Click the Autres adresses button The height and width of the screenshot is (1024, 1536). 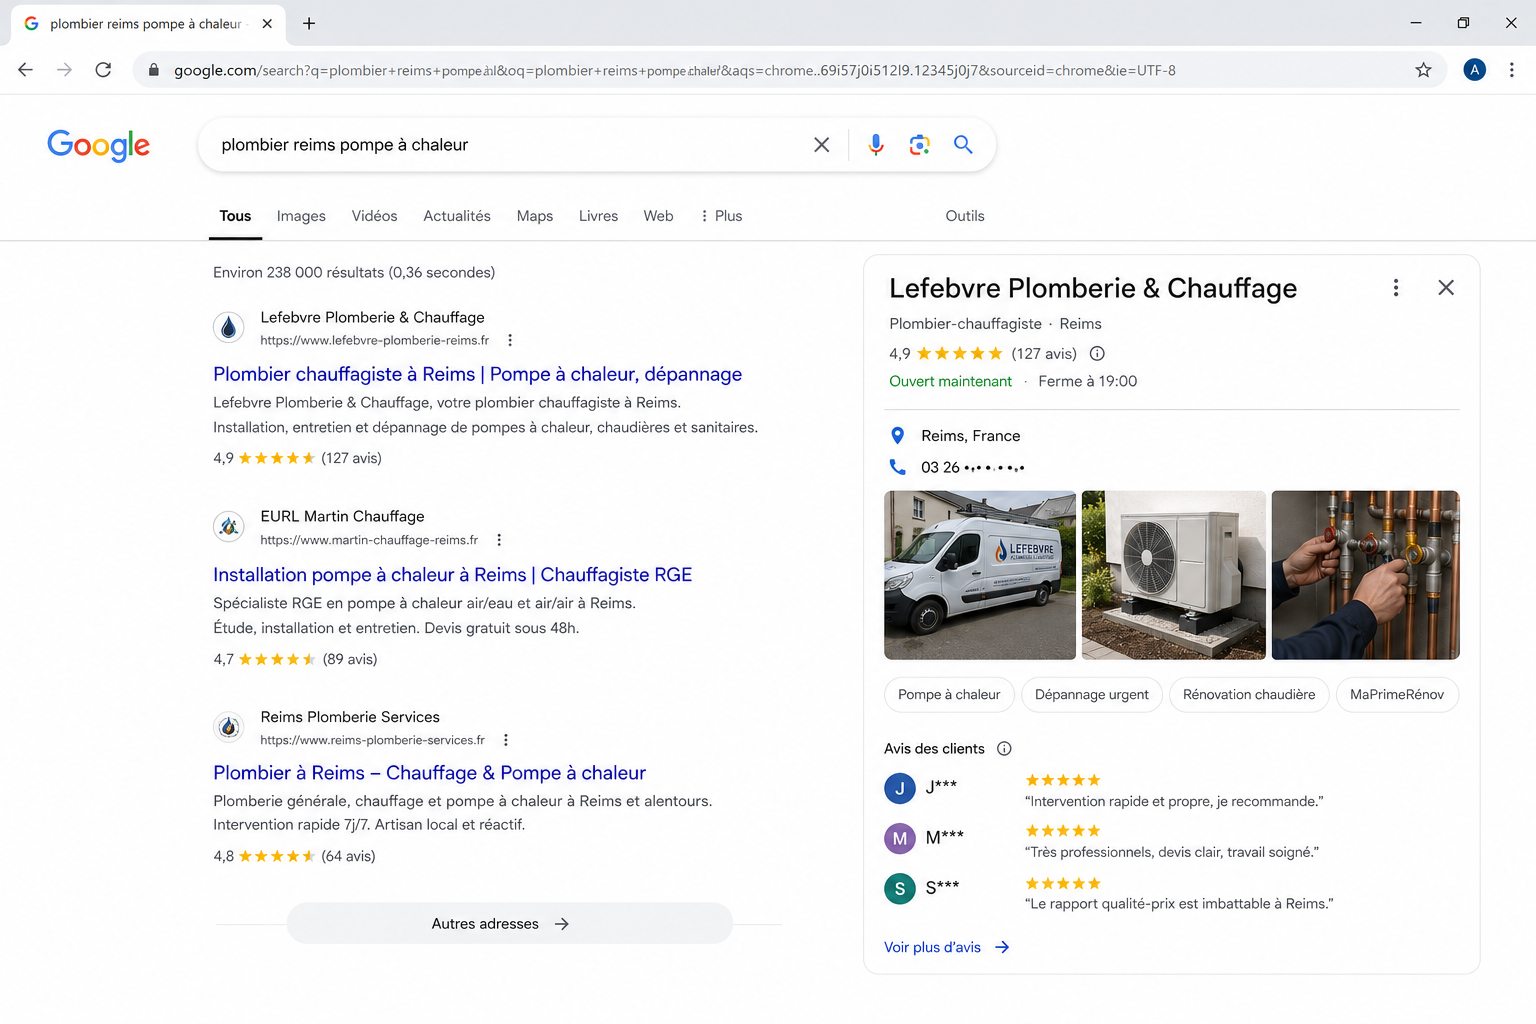tap(510, 924)
